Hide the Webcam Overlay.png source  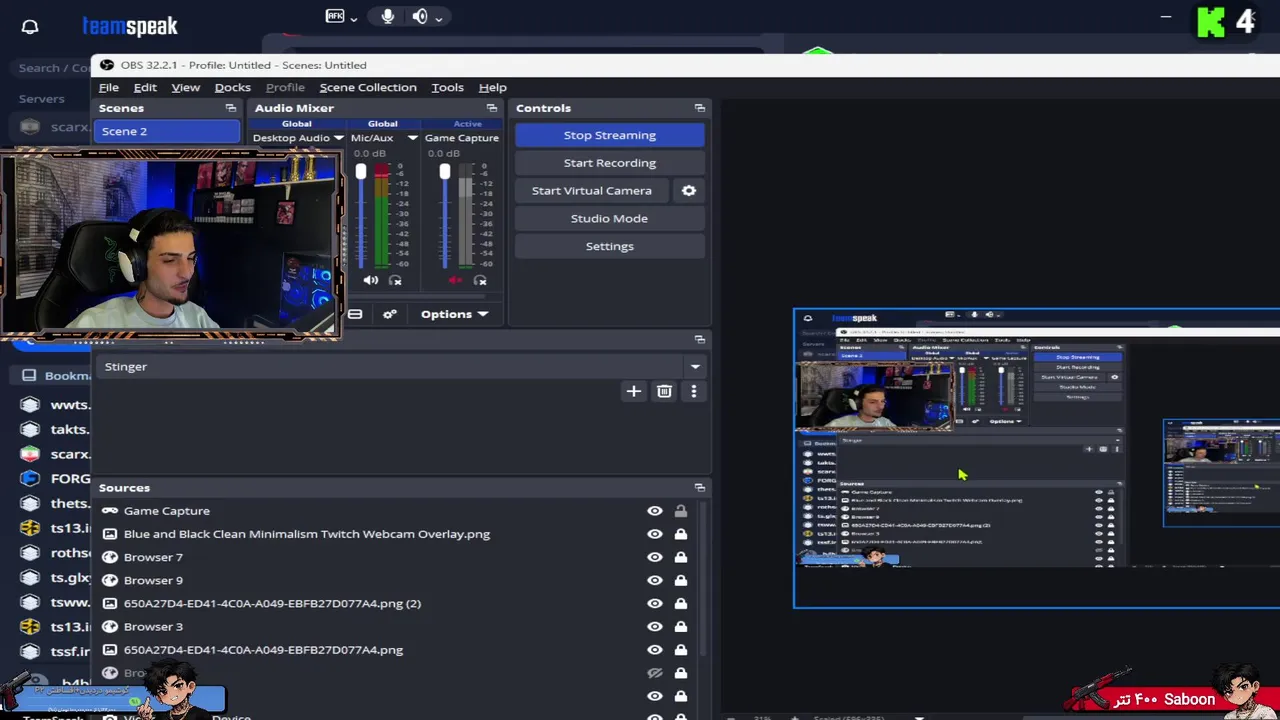(655, 534)
